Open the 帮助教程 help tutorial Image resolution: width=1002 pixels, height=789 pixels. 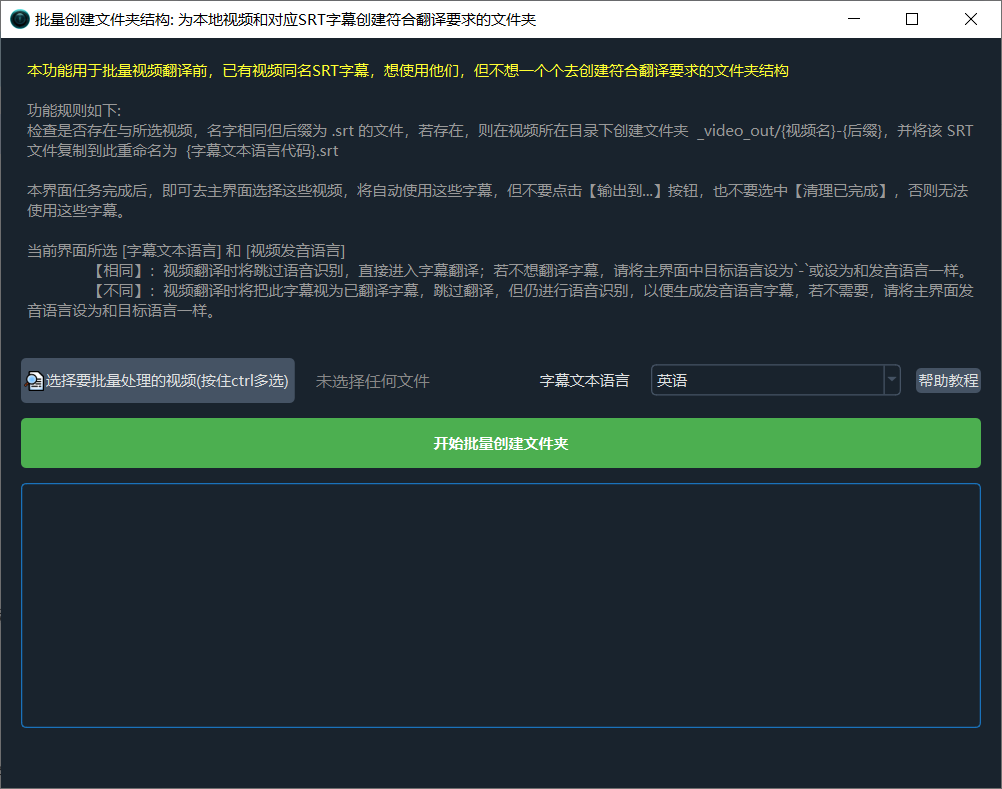tap(948, 381)
